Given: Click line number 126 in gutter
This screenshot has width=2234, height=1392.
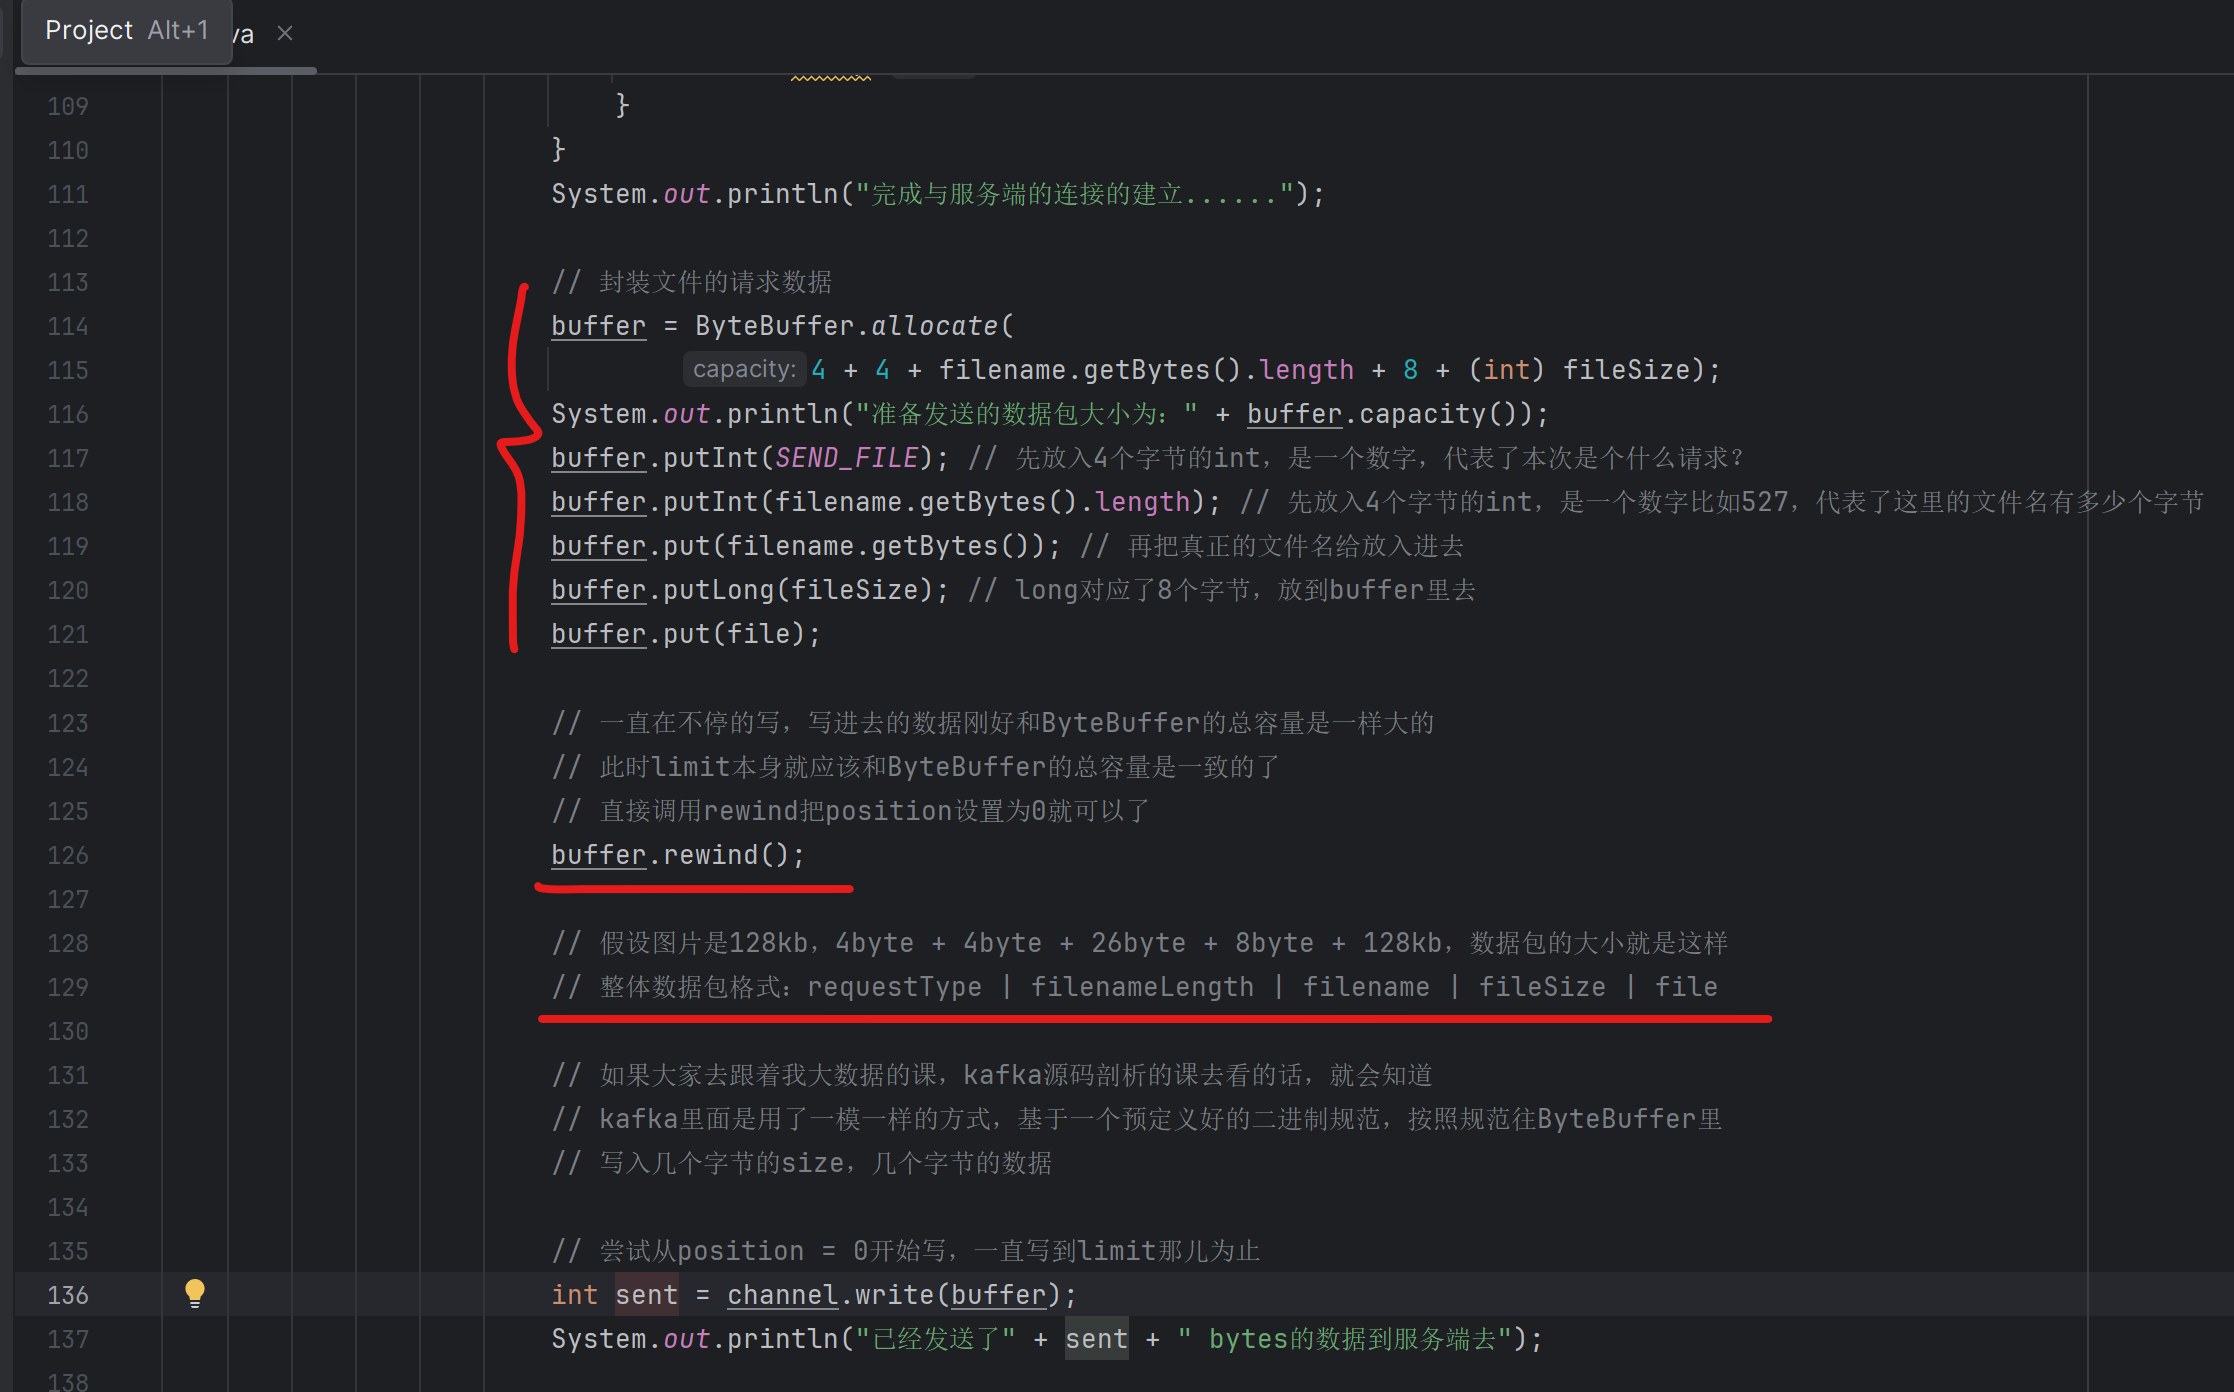Looking at the screenshot, I should pyautogui.click(x=68, y=855).
